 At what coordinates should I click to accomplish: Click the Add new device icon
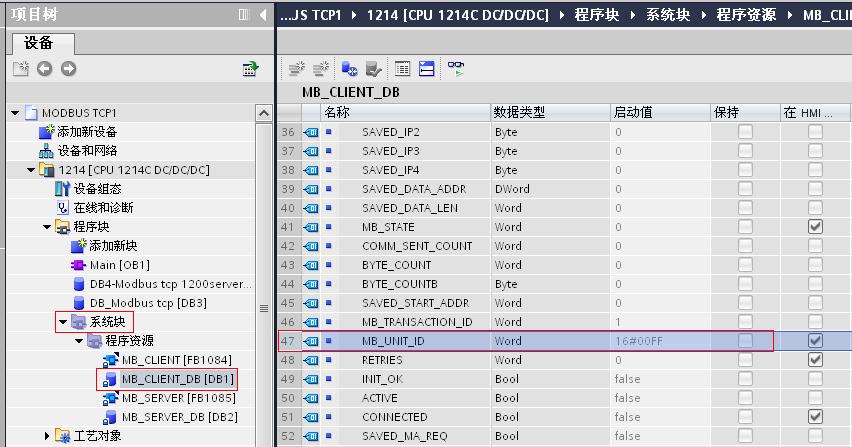(x=47, y=131)
